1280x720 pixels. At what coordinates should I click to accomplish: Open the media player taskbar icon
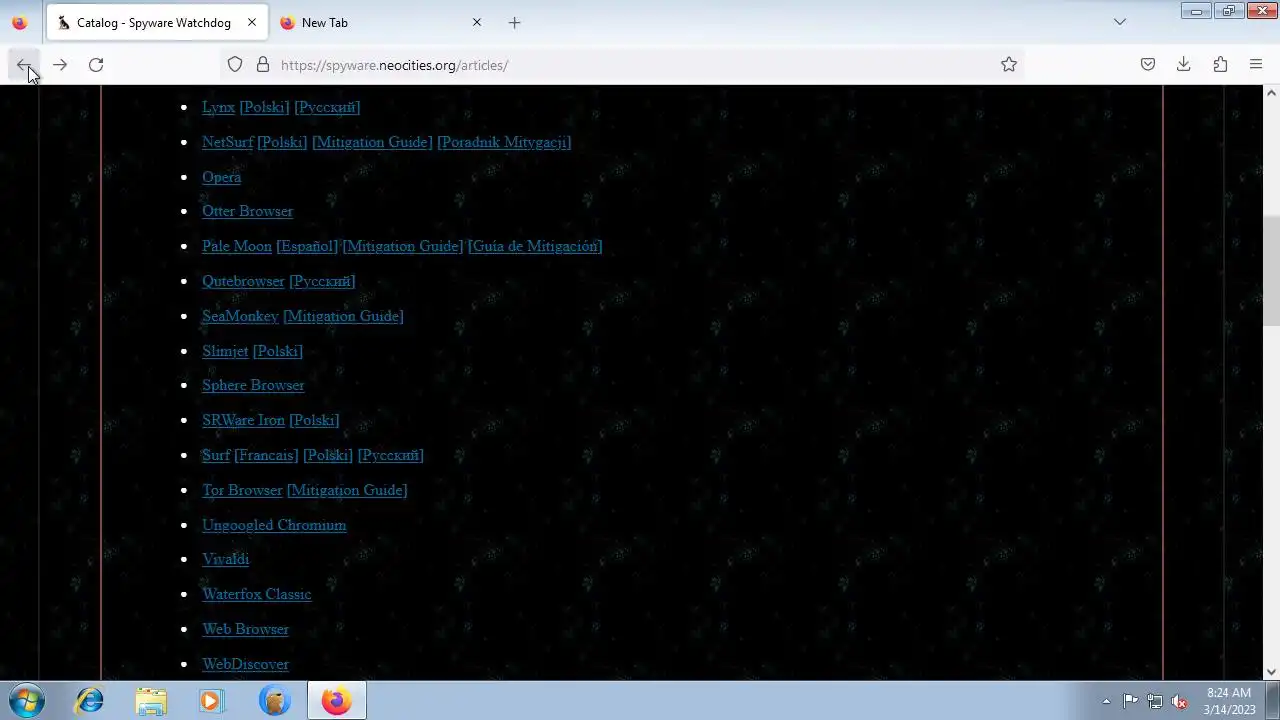(x=211, y=701)
